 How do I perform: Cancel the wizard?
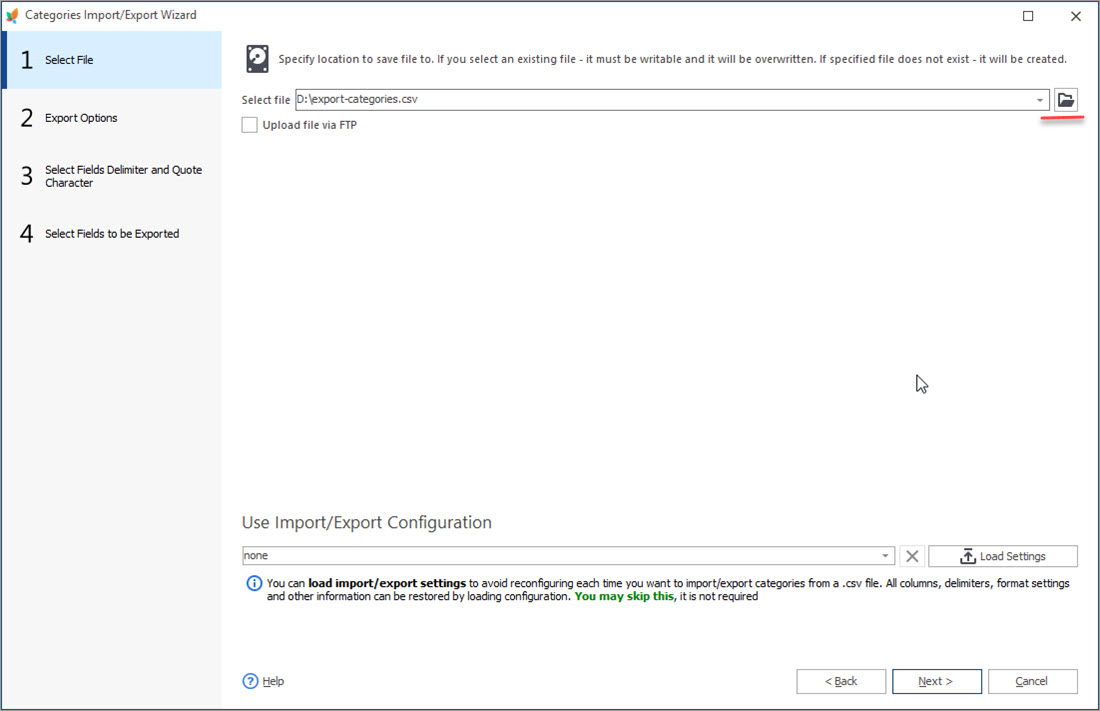[x=1032, y=681]
